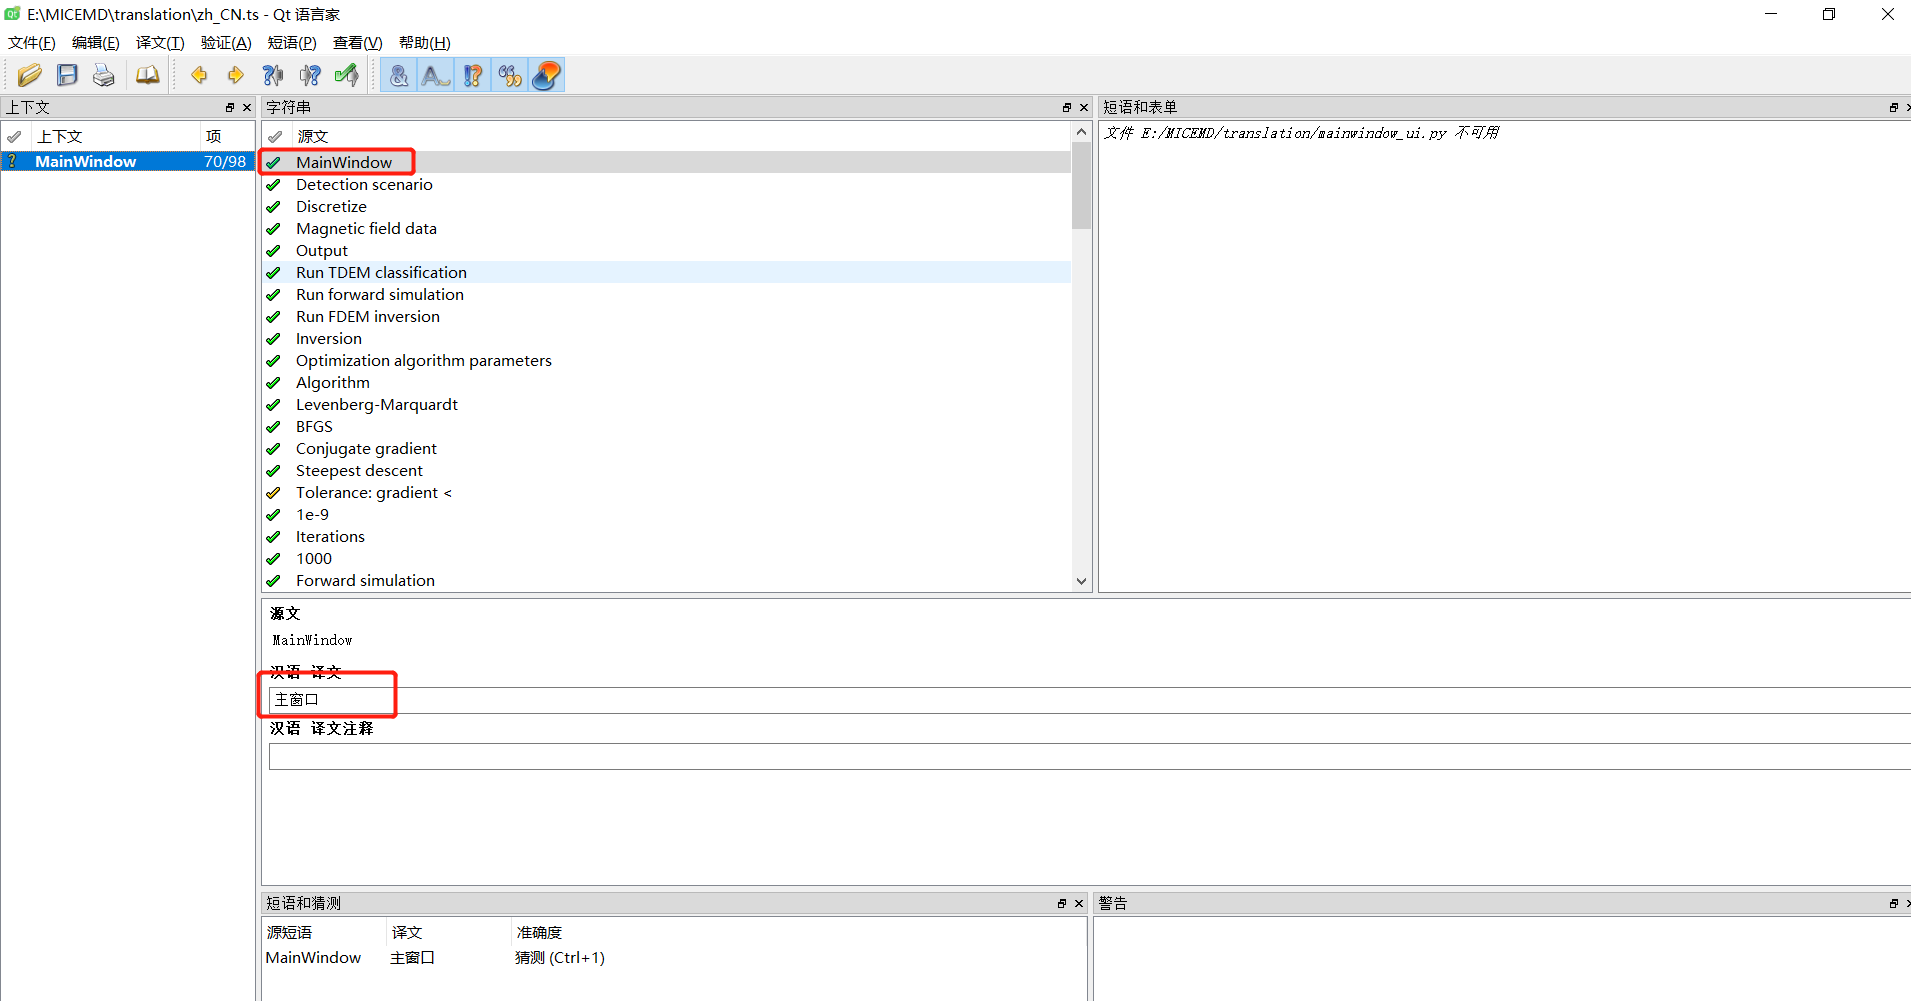The width and height of the screenshot is (1911, 1001).
Task: Toggle accelerator validation check
Action: 399,75
